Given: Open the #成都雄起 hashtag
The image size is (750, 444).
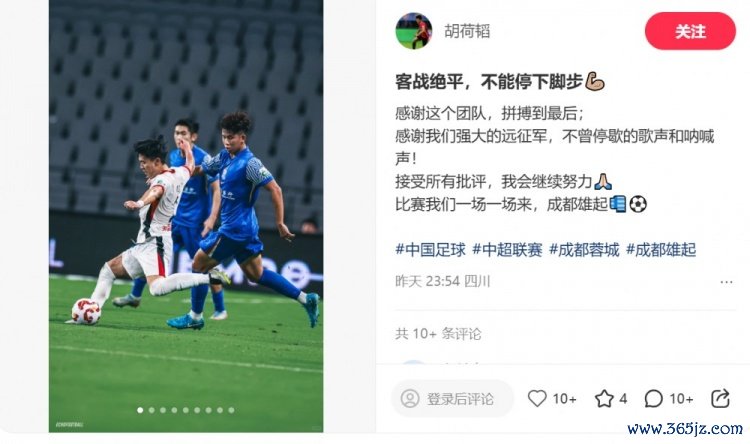Looking at the screenshot, I should tap(661, 250).
